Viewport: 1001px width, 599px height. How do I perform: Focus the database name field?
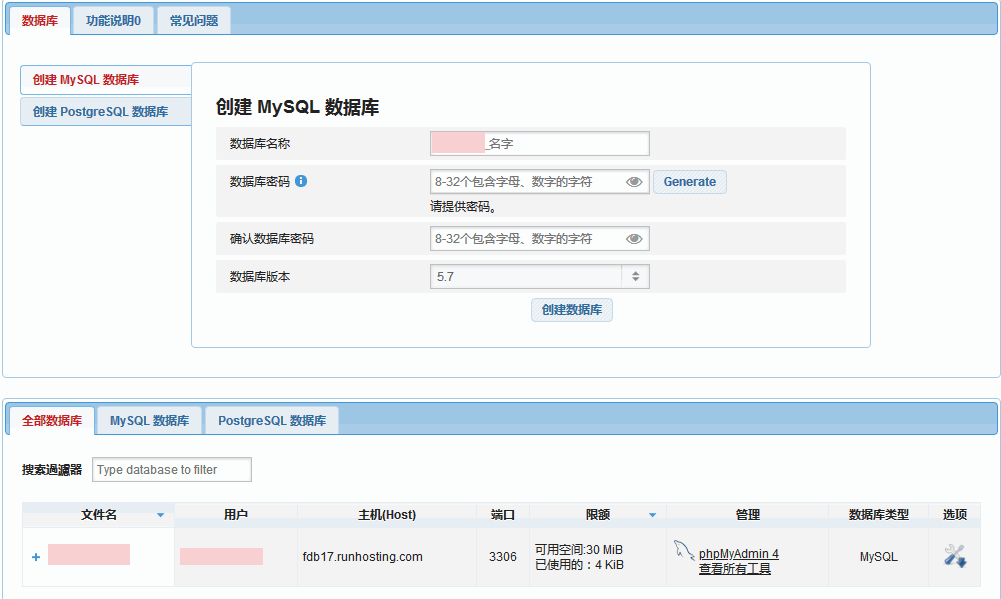pyautogui.click(x=539, y=144)
